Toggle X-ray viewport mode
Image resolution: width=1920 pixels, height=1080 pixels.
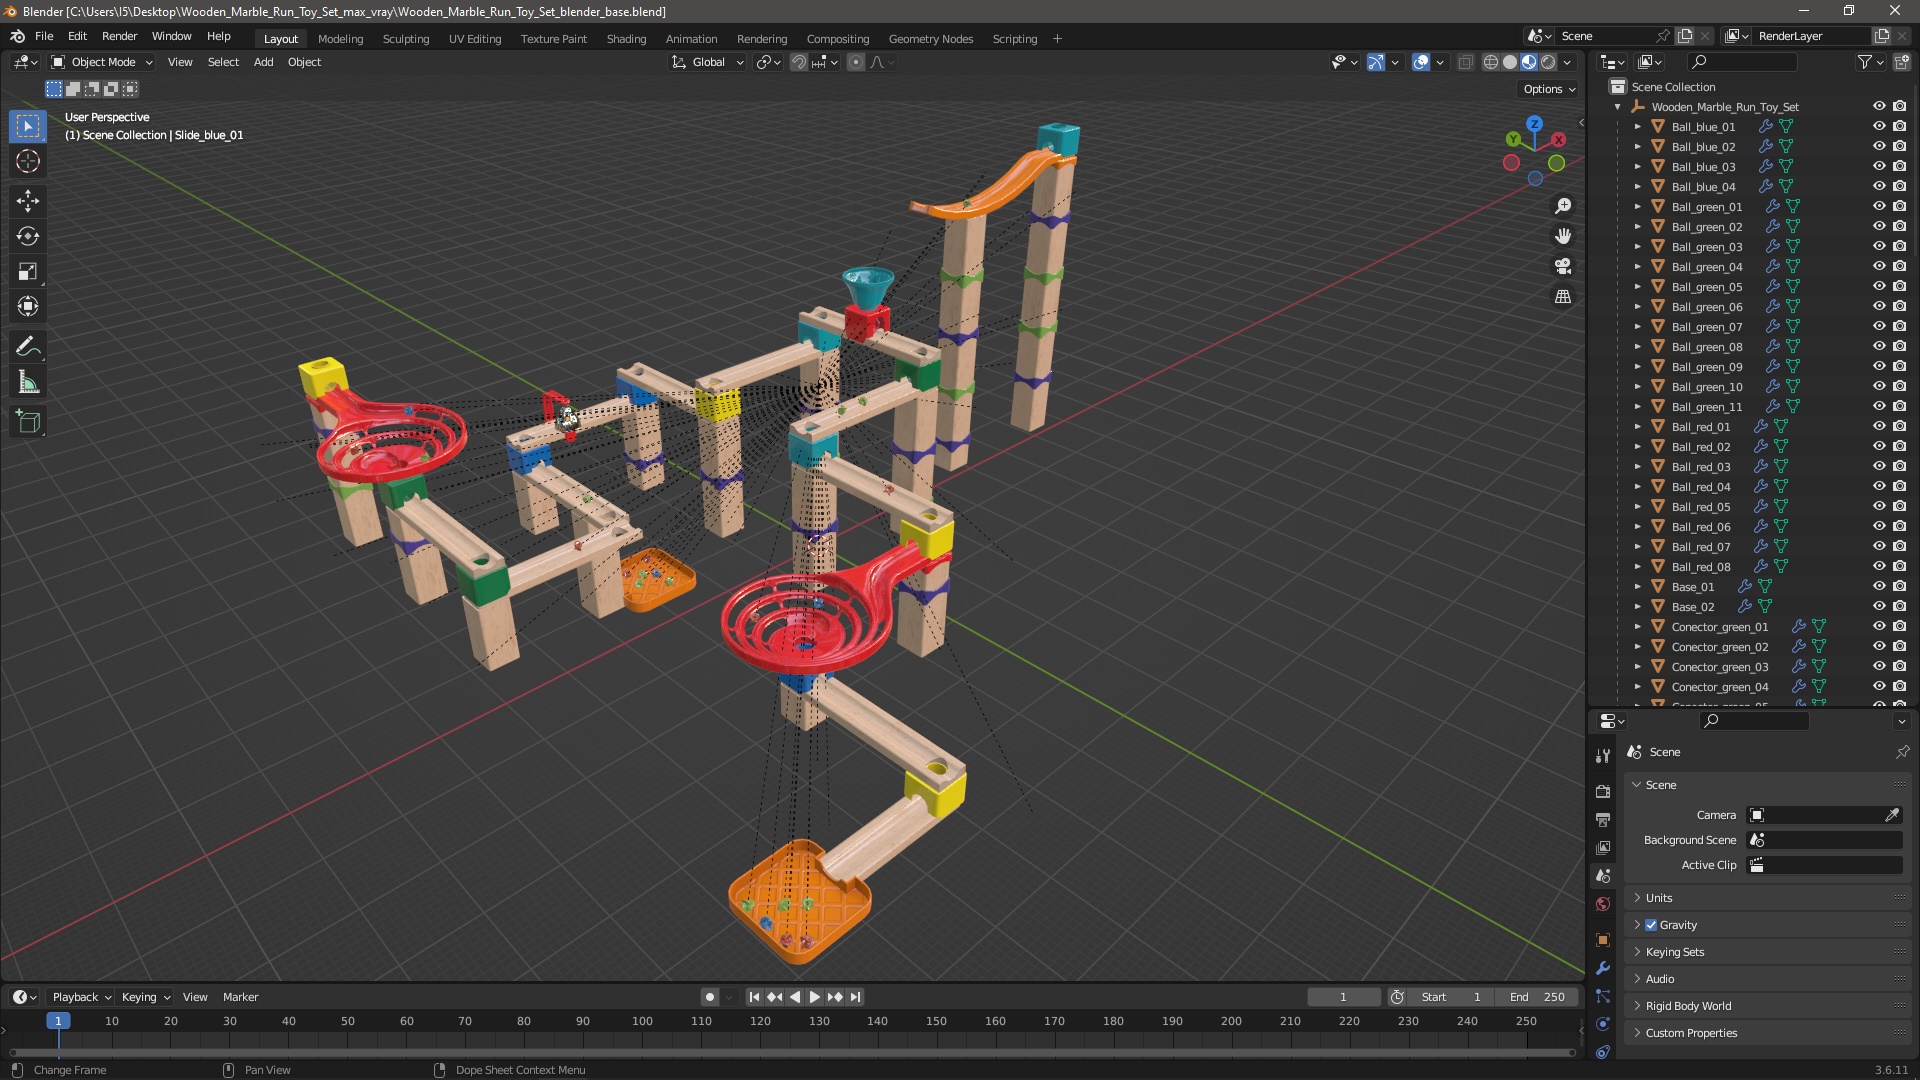(x=1465, y=62)
